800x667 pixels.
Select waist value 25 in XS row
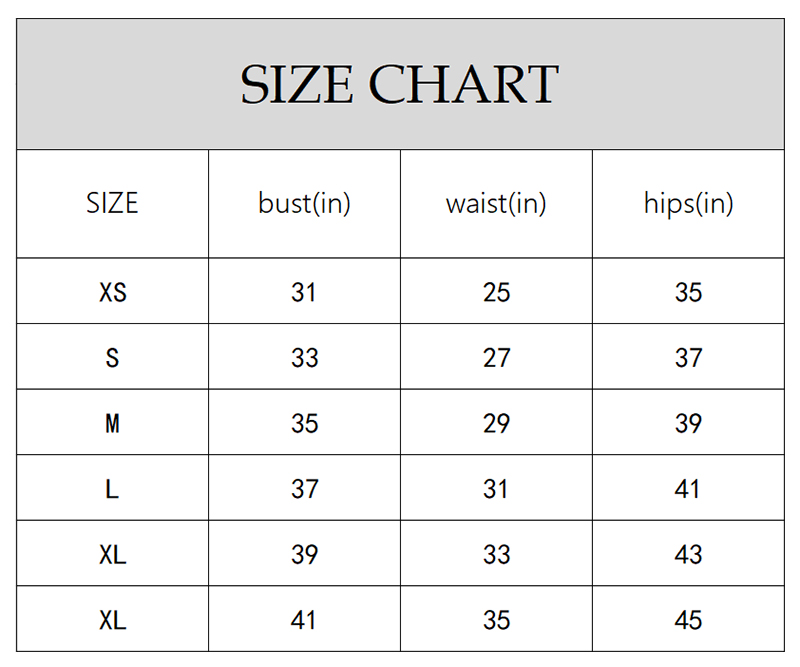(x=496, y=292)
